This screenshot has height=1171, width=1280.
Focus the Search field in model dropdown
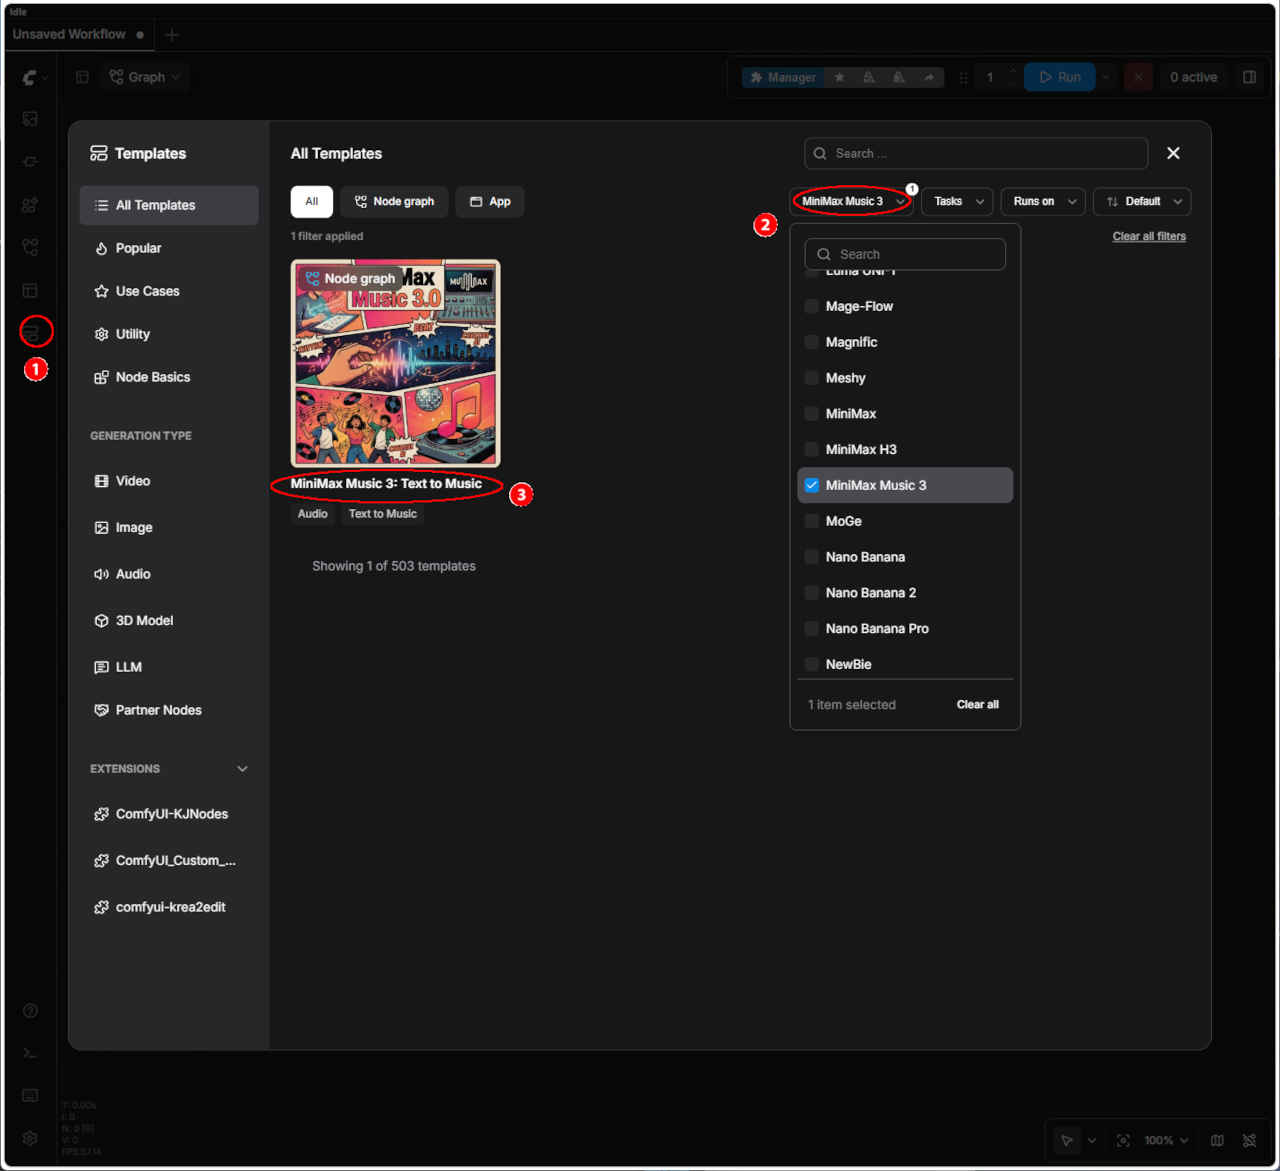coord(905,254)
